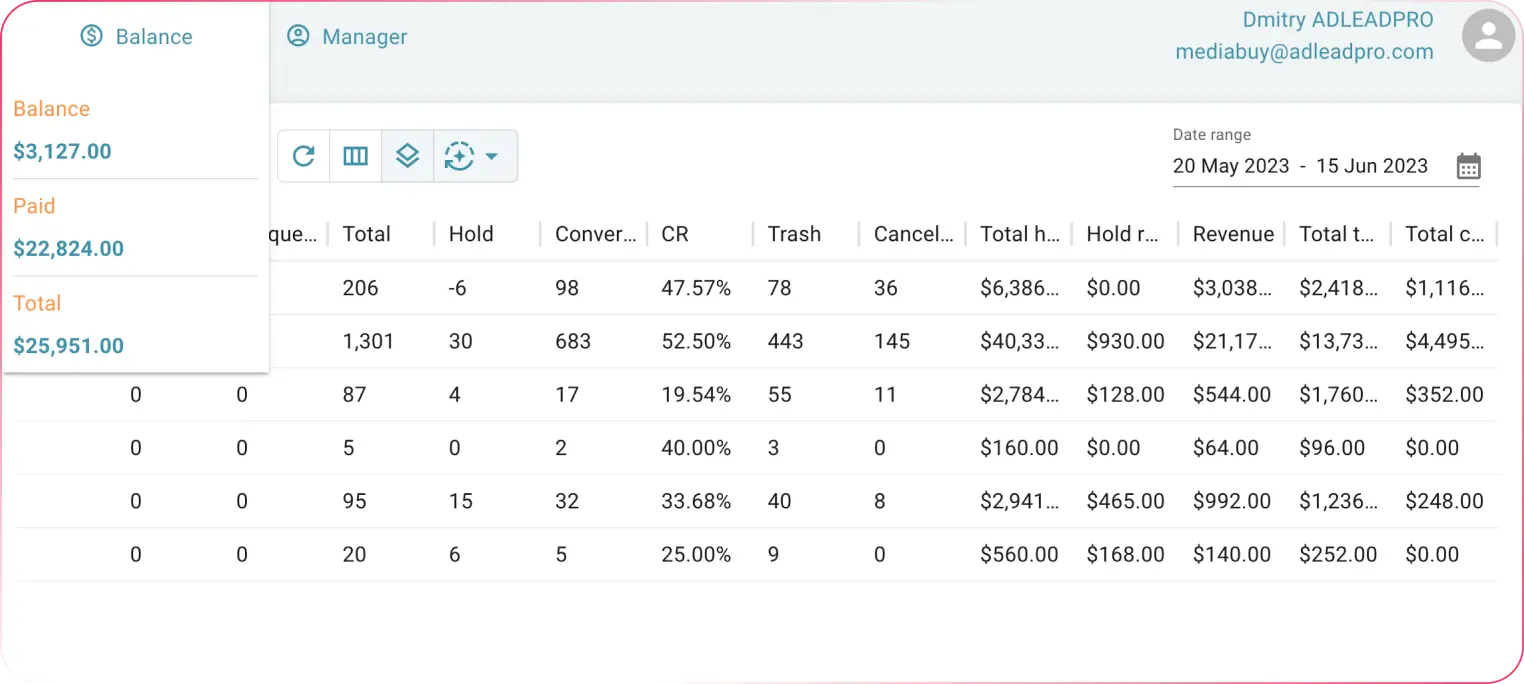
Task: Click the Hold column header
Action: (471, 234)
